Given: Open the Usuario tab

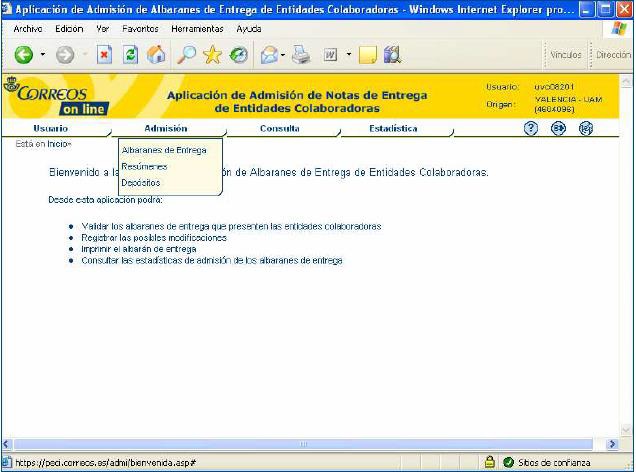Looking at the screenshot, I should click(51, 129).
